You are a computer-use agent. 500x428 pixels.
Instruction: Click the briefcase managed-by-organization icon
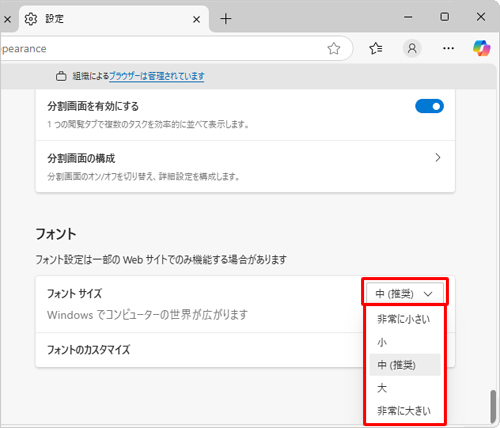point(61,76)
